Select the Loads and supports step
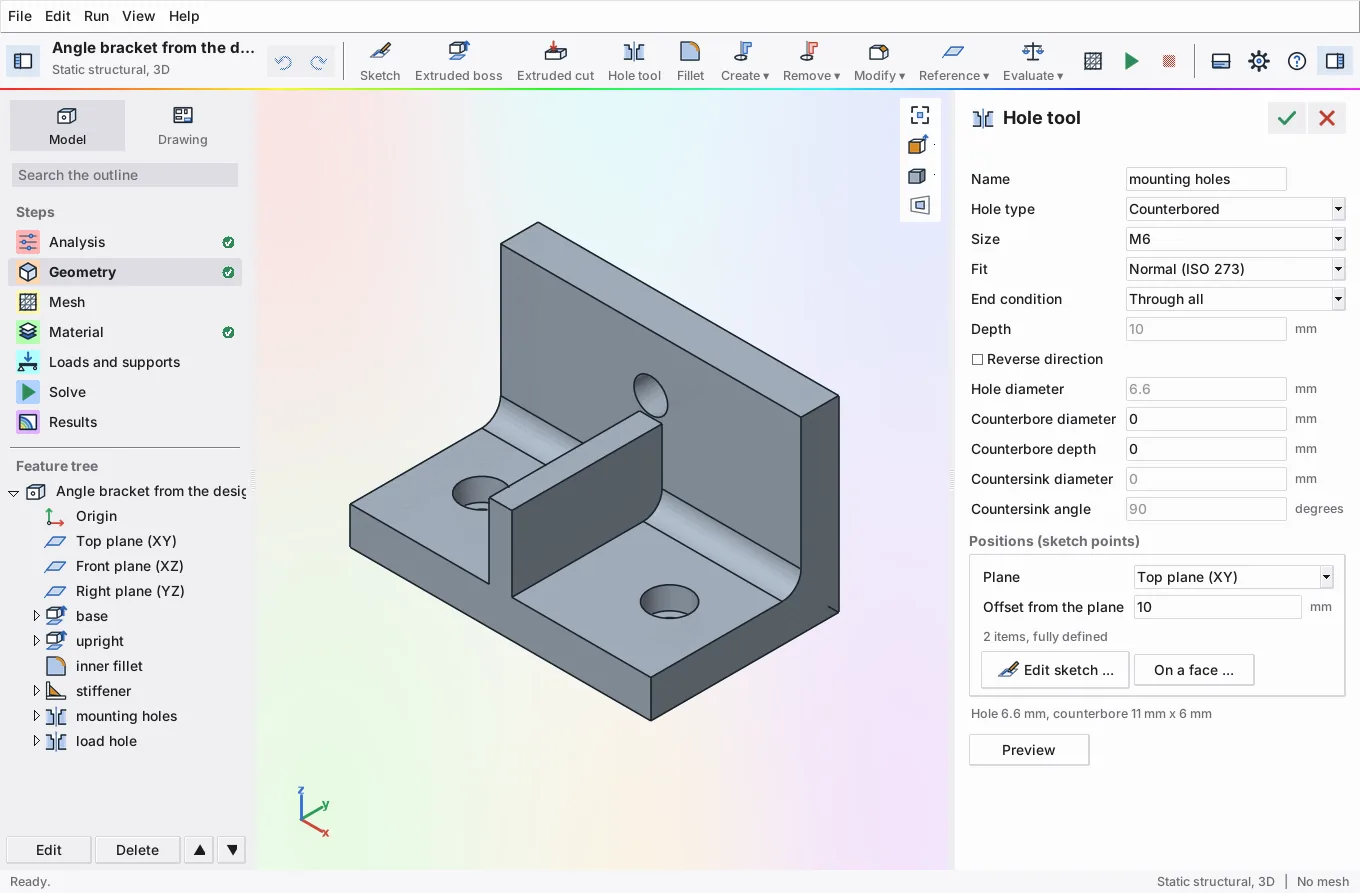The height and width of the screenshot is (893, 1360). click(125, 362)
